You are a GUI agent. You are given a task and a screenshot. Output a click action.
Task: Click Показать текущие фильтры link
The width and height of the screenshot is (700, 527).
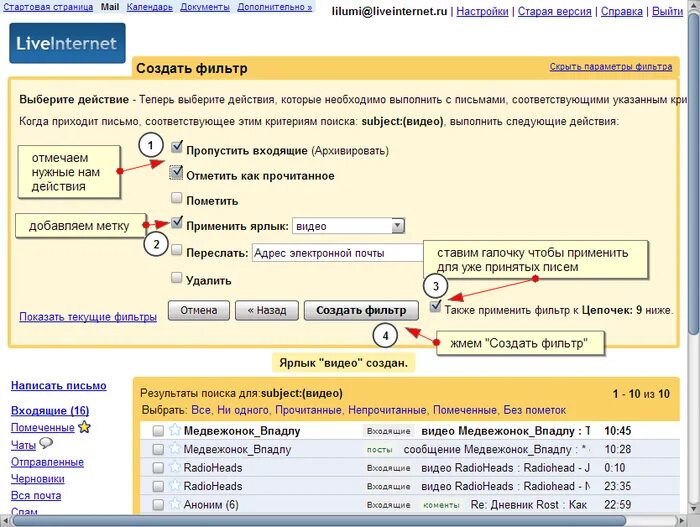pos(88,317)
